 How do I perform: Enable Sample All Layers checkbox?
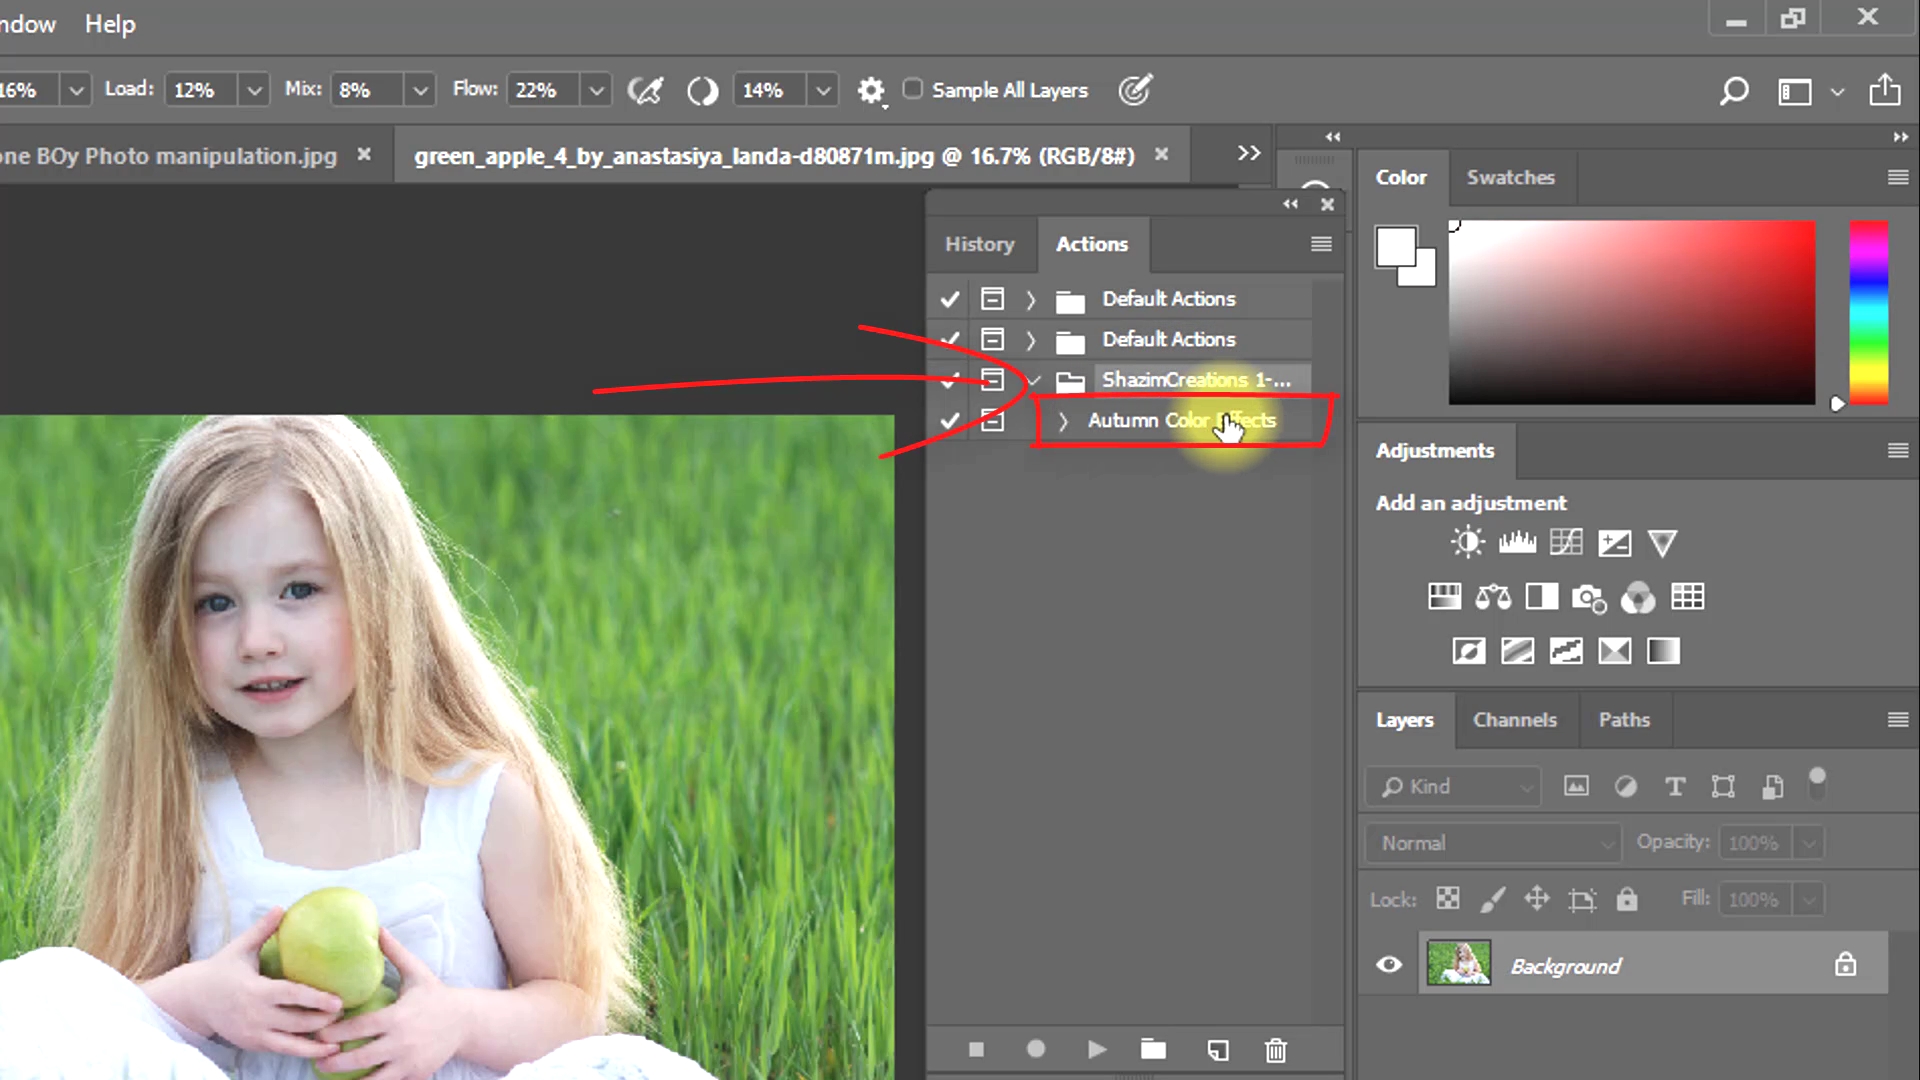(x=912, y=89)
